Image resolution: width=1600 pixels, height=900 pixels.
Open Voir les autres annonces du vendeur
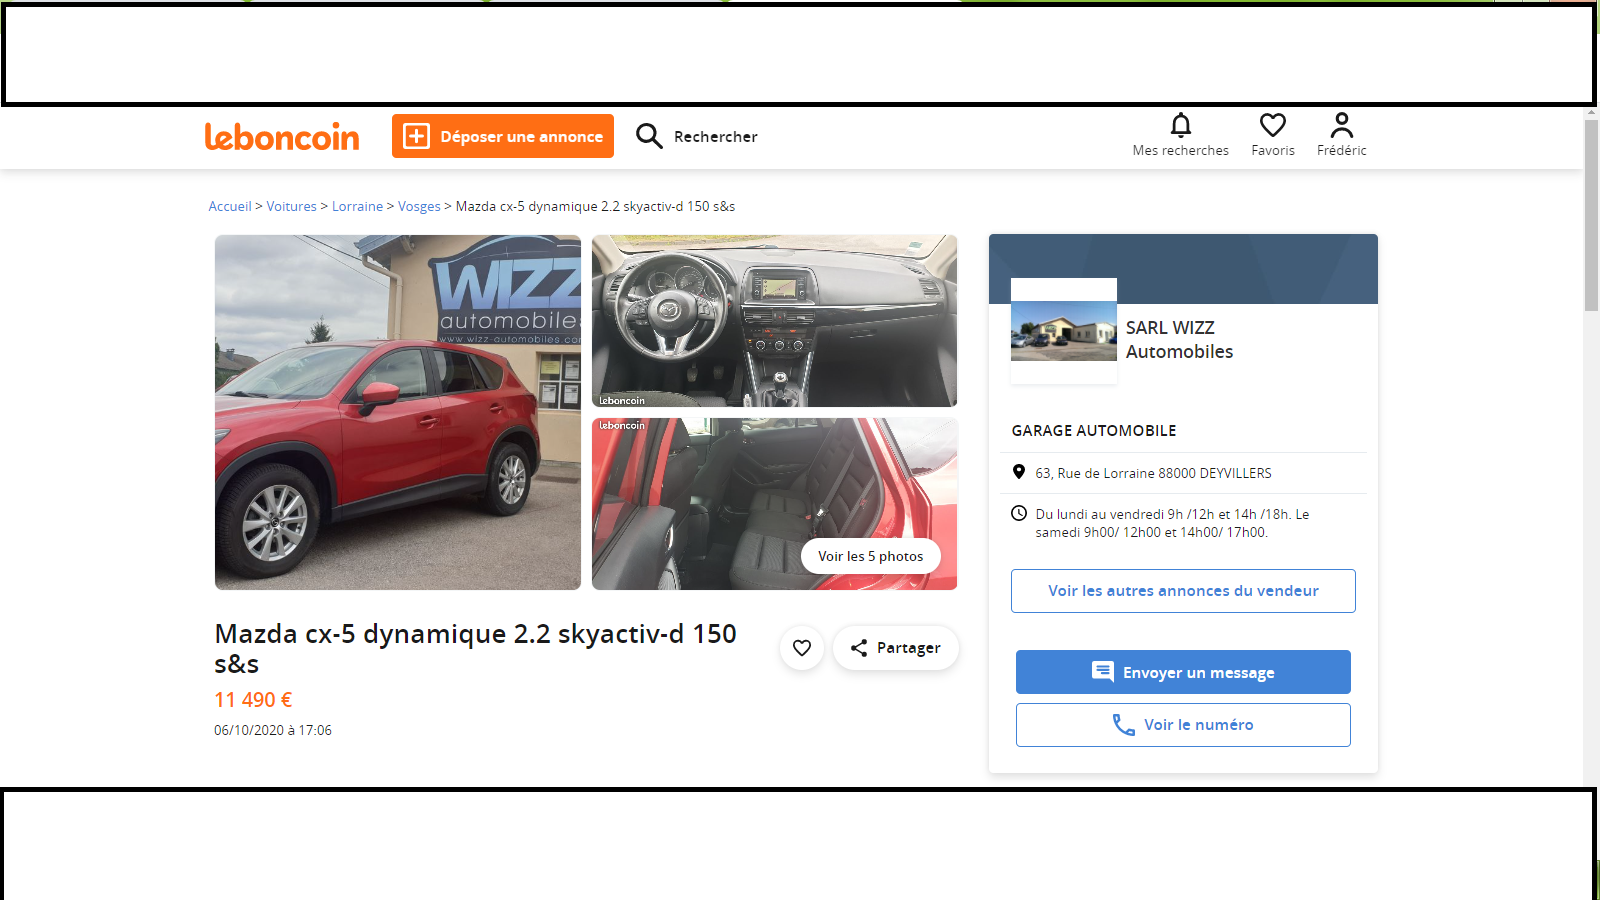[1183, 591]
